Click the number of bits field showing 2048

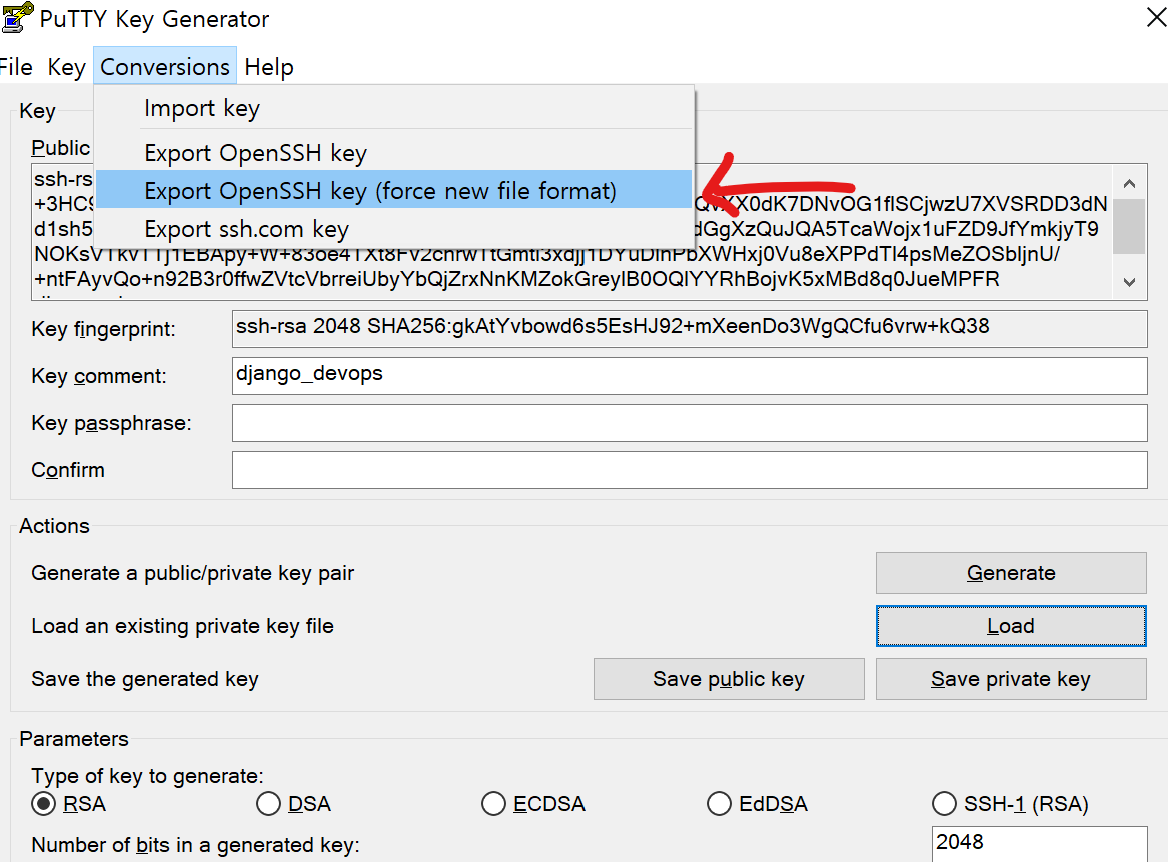click(1039, 843)
